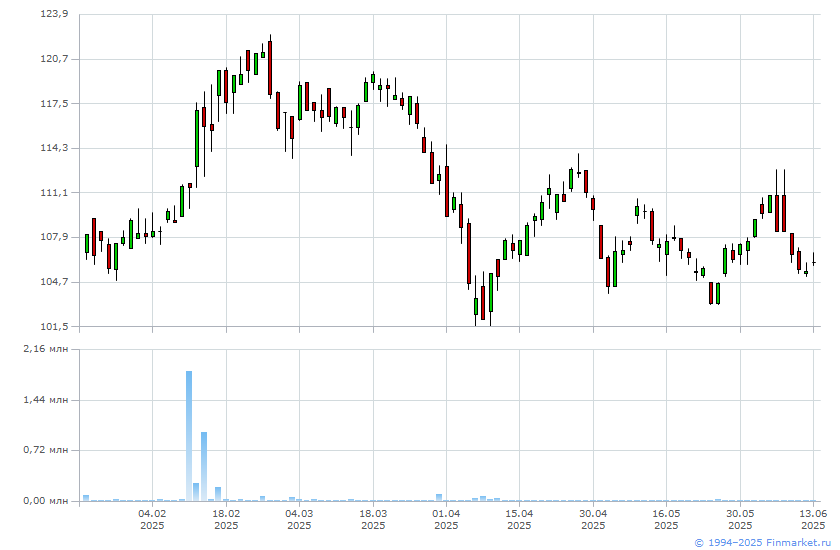Click the small volume bar at 01.04

[439, 498]
